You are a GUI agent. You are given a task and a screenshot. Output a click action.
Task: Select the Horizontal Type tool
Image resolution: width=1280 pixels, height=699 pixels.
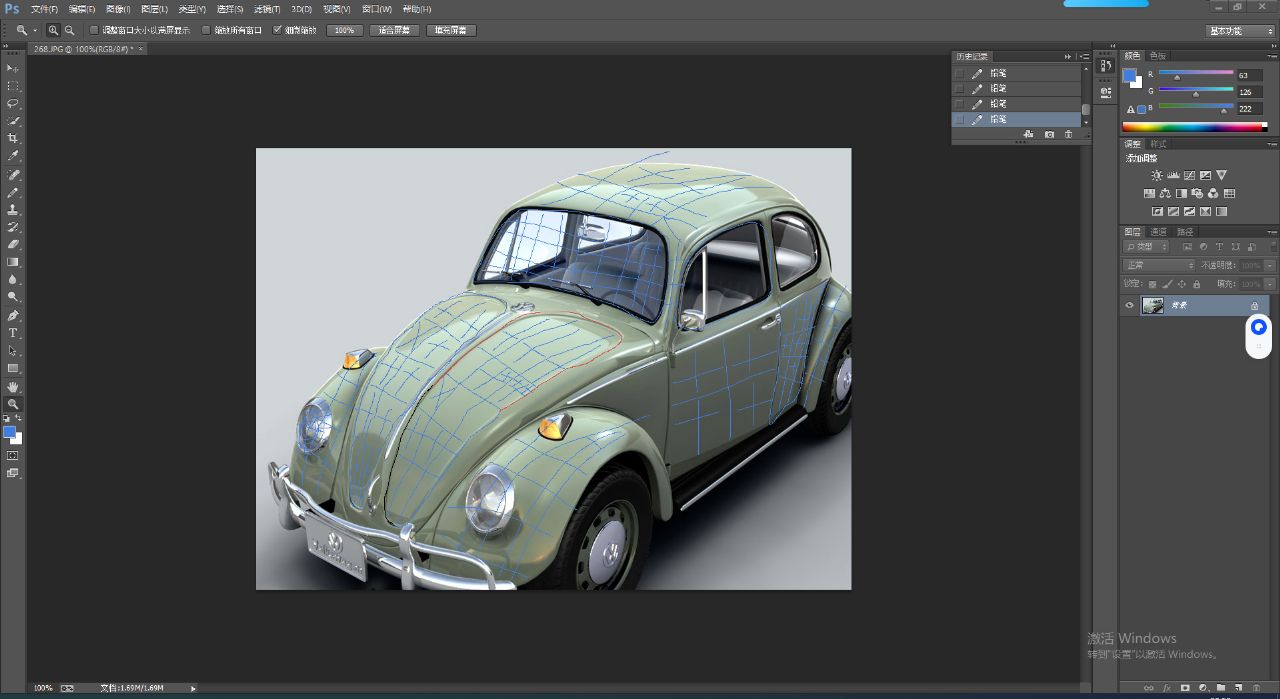13,333
